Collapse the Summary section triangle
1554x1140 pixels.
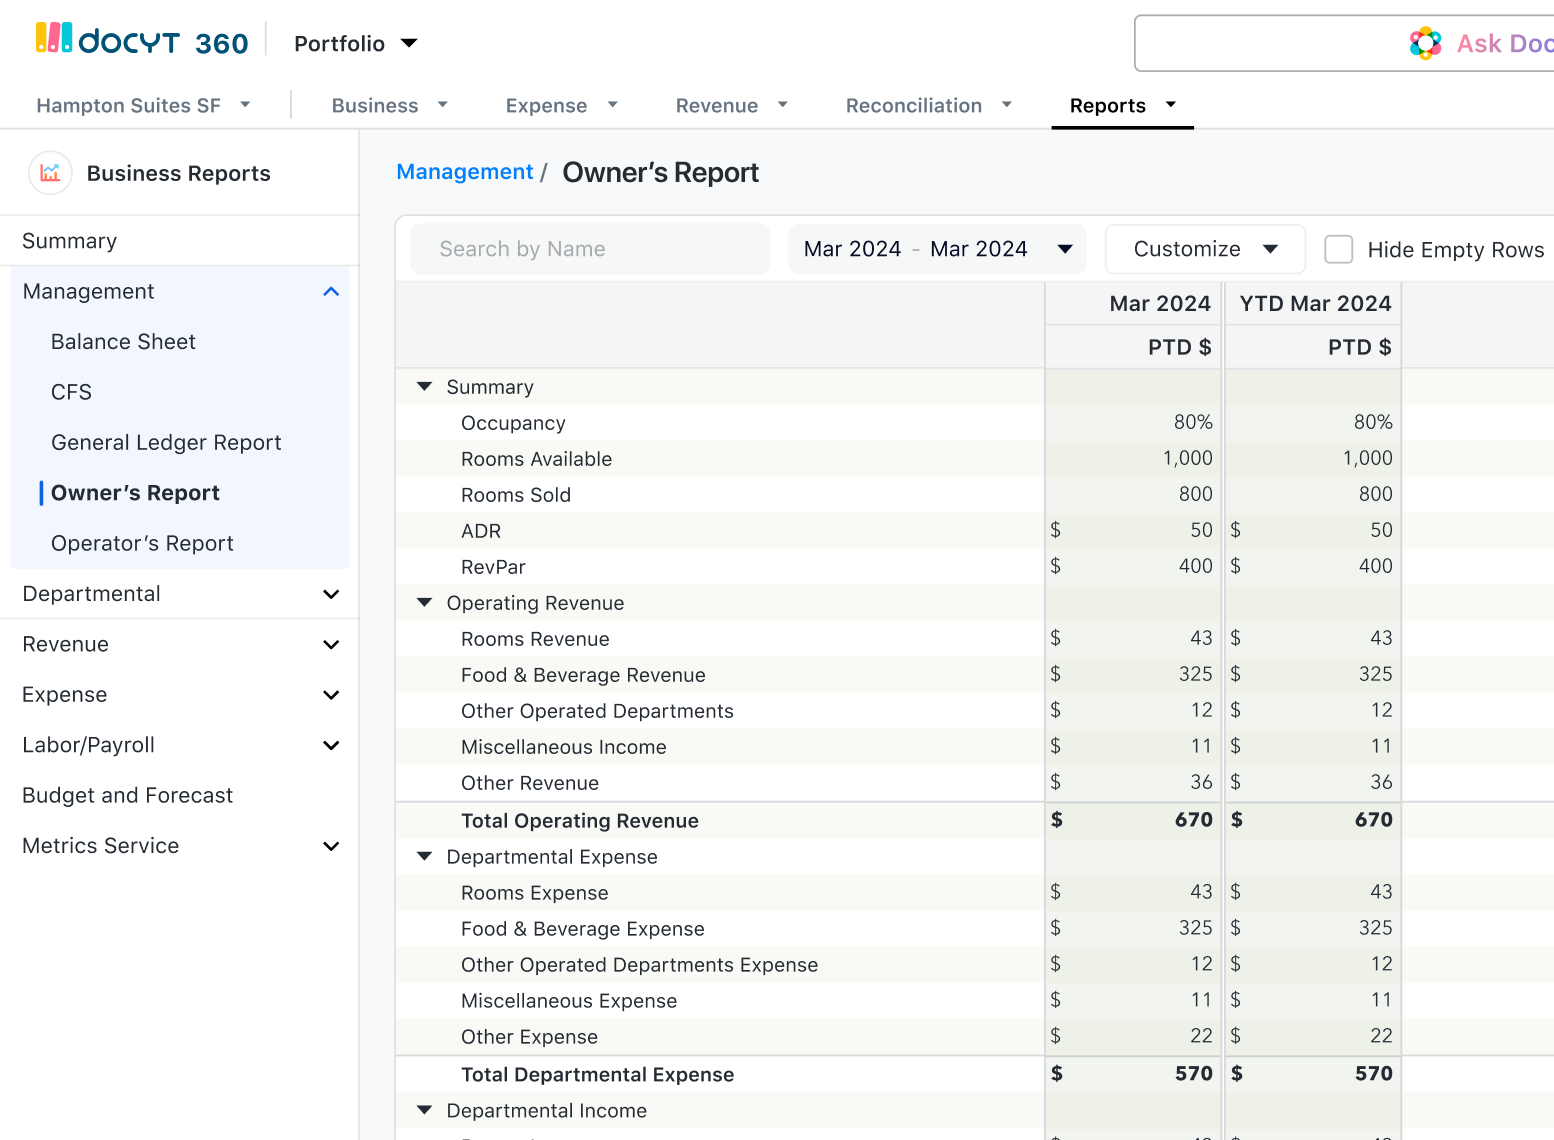click(424, 386)
